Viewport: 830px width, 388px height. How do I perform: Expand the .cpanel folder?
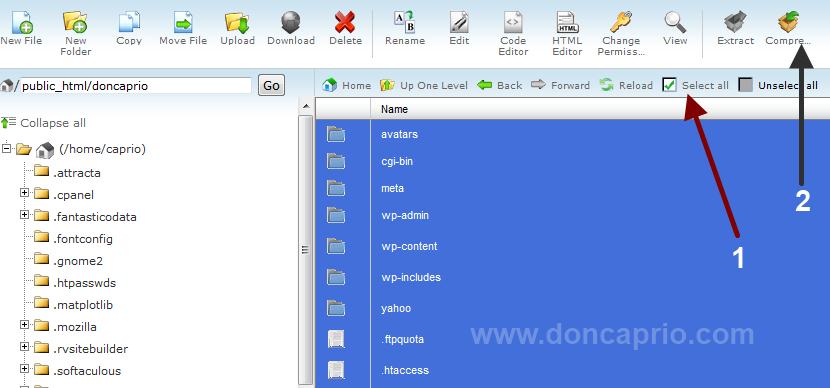(24, 193)
